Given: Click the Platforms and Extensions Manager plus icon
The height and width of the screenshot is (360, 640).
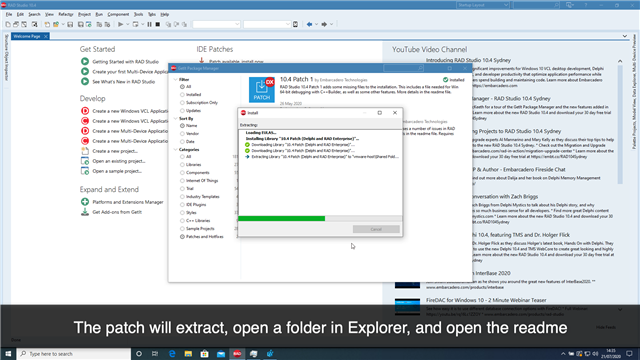Looking at the screenshot, I should click(85, 202).
